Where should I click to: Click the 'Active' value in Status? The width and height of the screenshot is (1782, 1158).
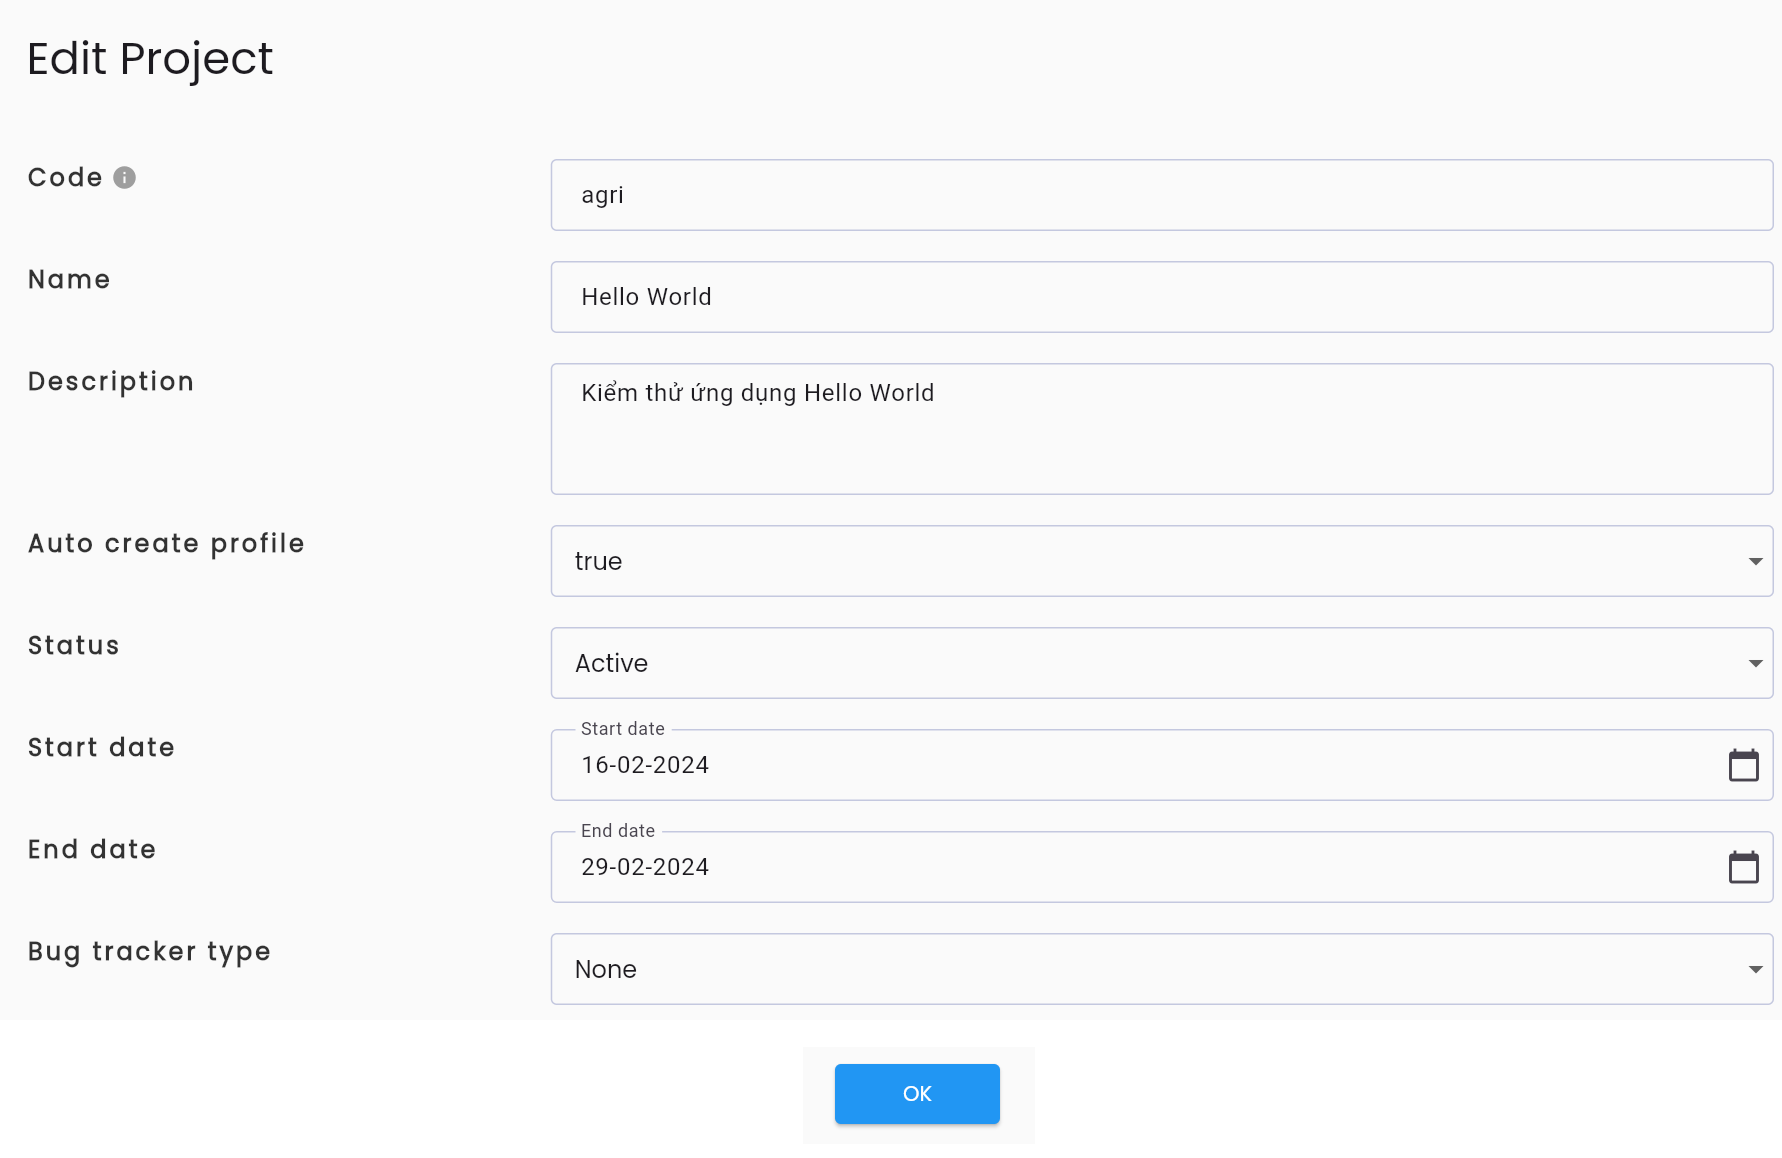coord(611,663)
